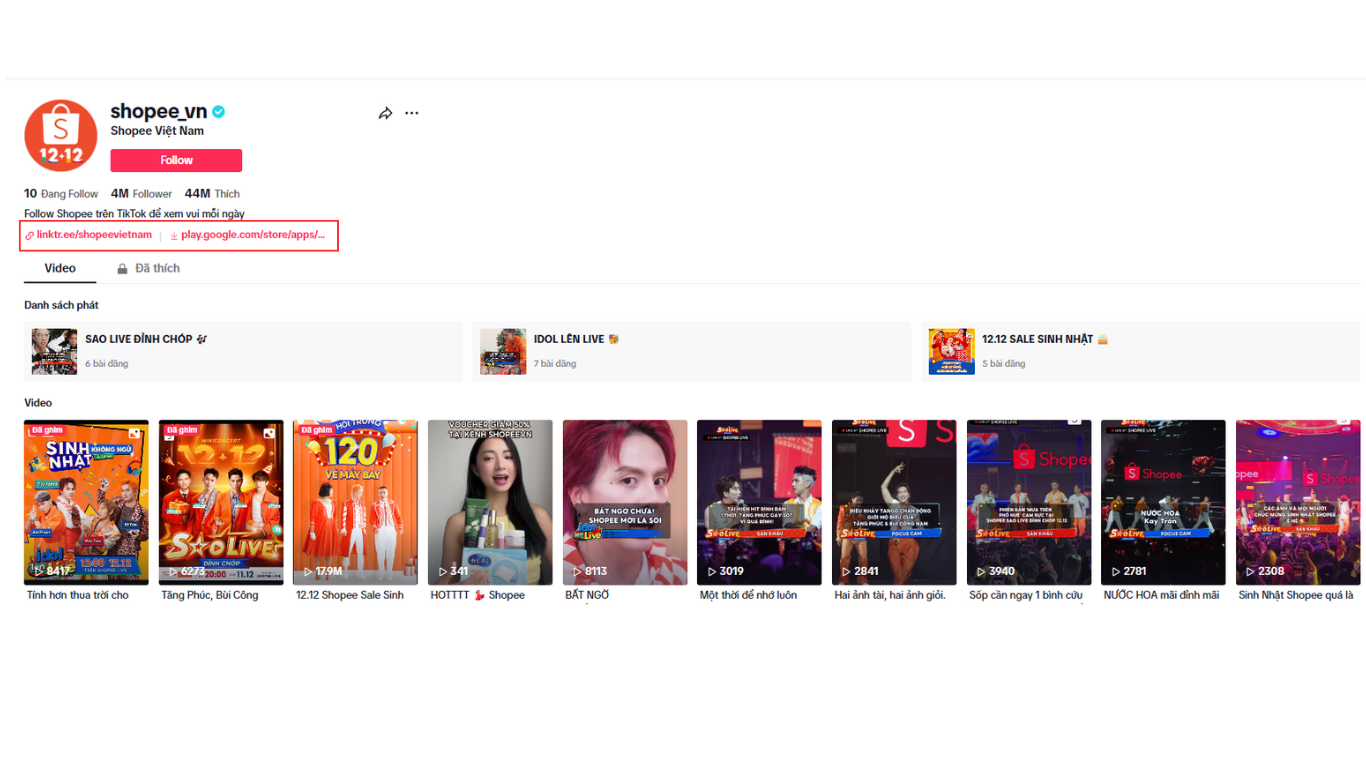Click the caption 'Sinh Nhật Shopee quá là'

pos(1296,595)
